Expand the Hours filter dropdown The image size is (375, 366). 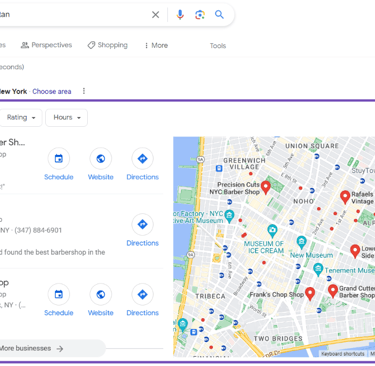pyautogui.click(x=67, y=117)
